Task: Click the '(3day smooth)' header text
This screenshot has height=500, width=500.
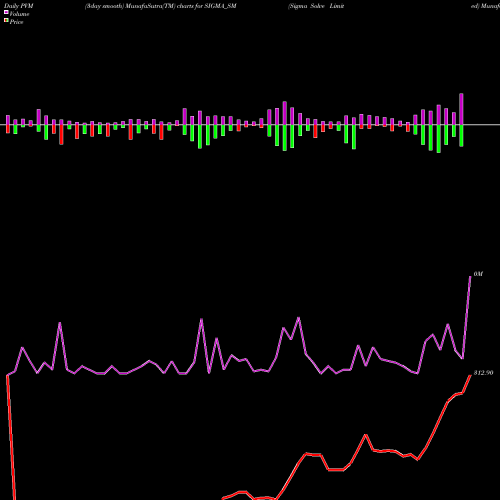Action: coord(105,6)
